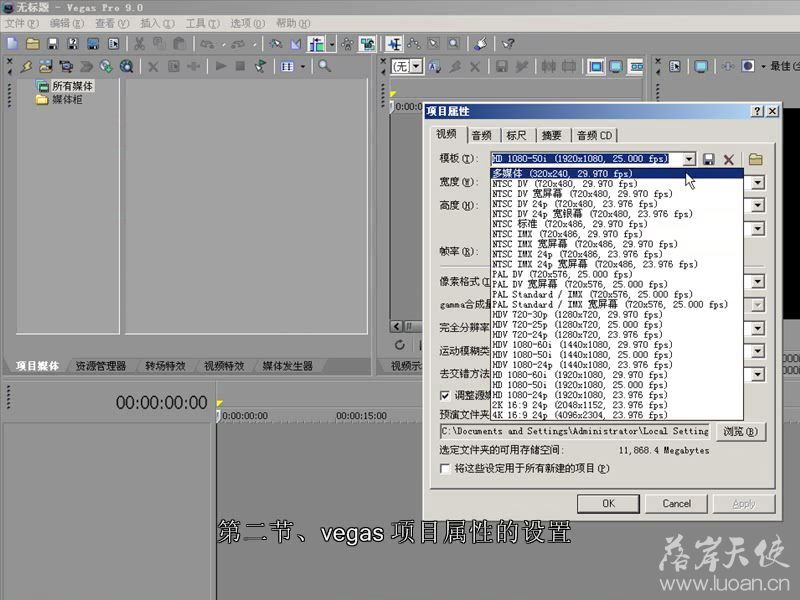Save template with the floppy icon in dialog

coord(709,159)
